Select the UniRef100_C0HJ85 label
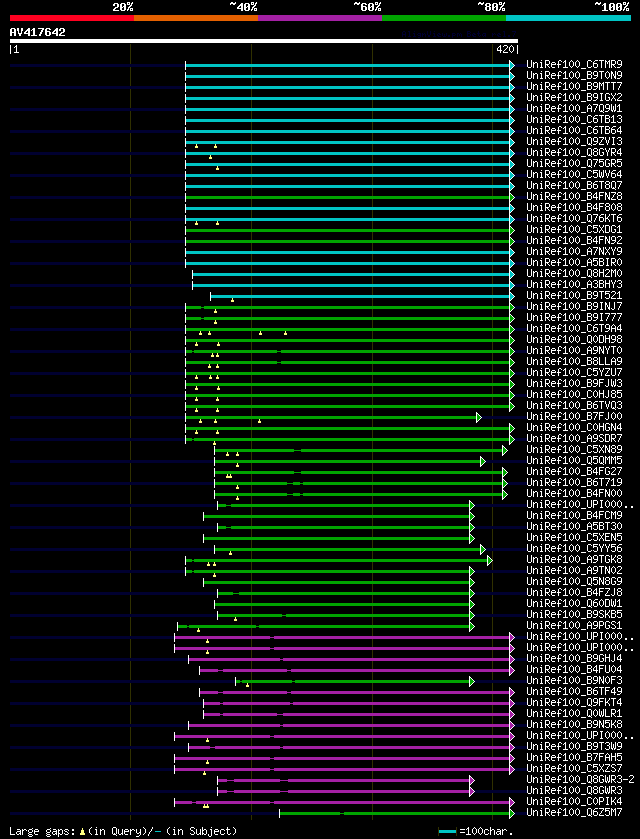This screenshot has height=839, width=640. tap(574, 395)
